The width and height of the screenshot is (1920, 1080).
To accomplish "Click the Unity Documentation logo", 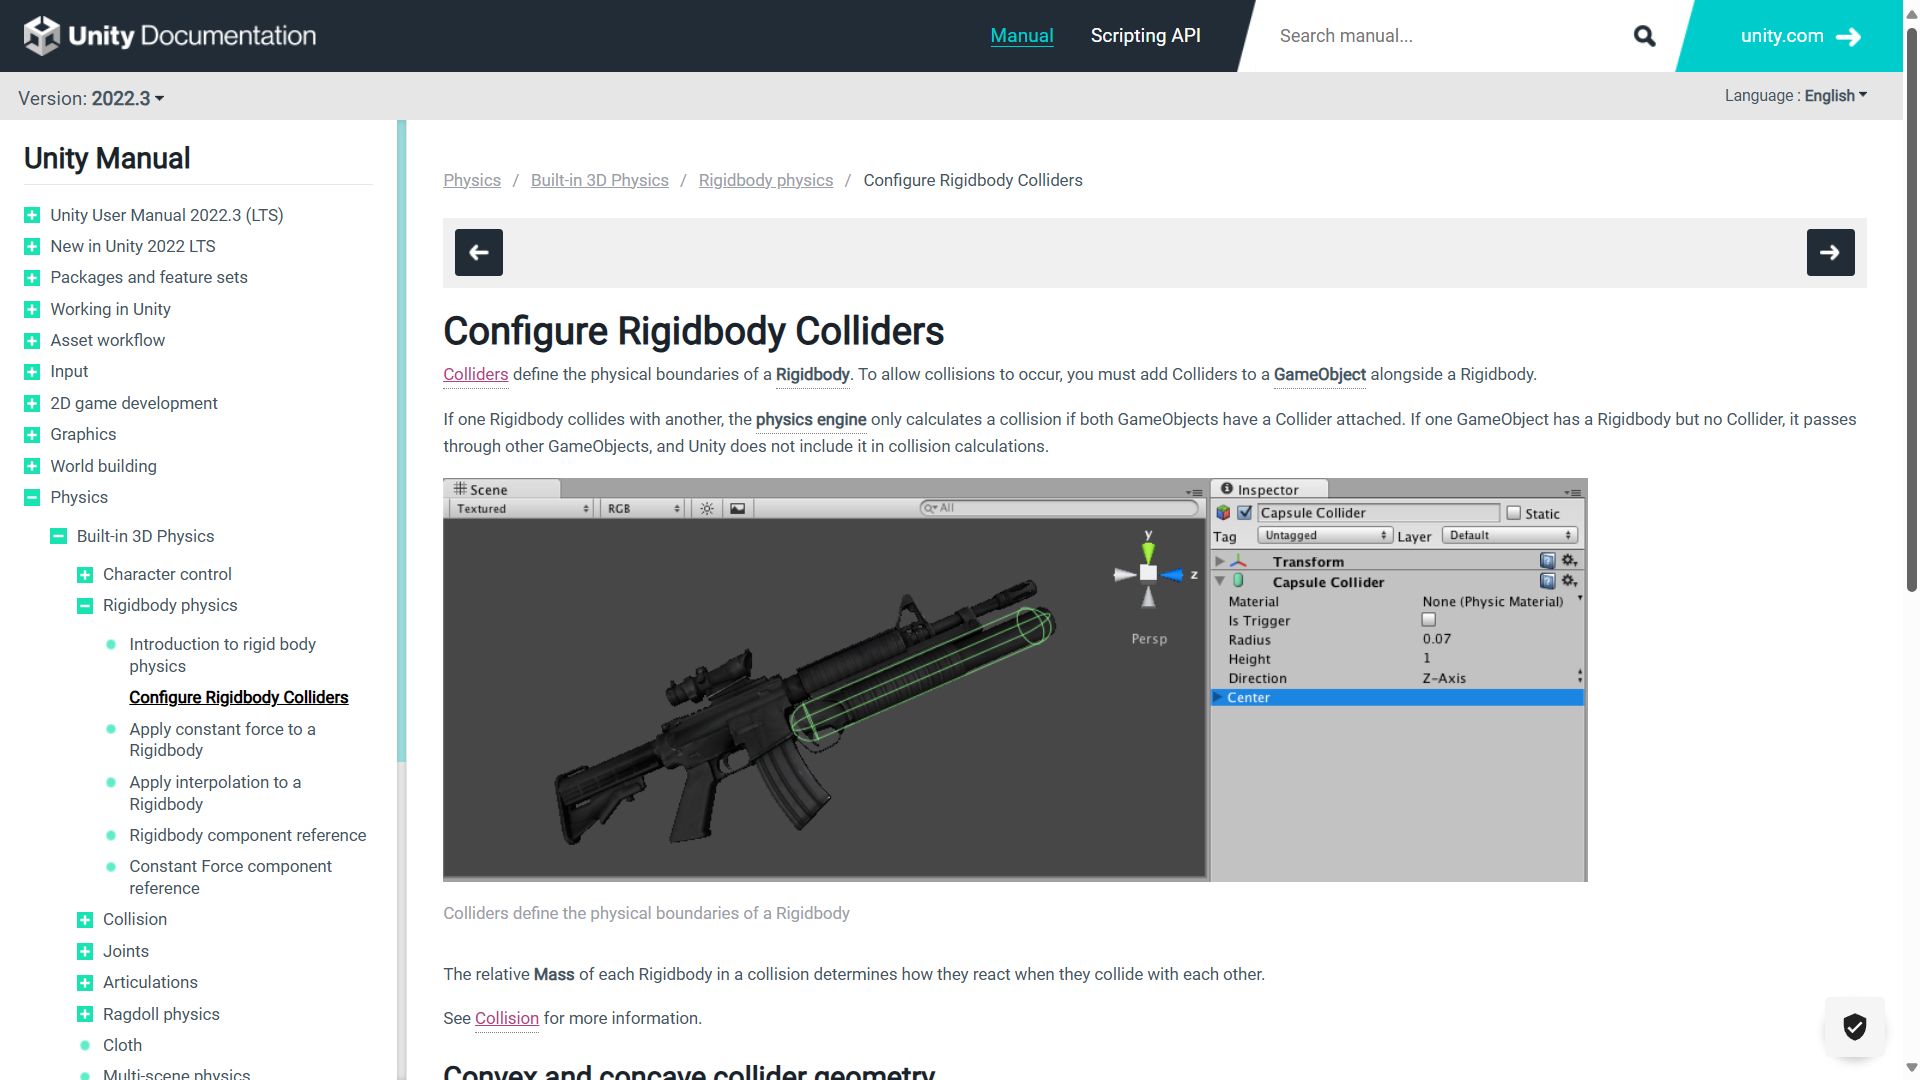I will 170,36.
